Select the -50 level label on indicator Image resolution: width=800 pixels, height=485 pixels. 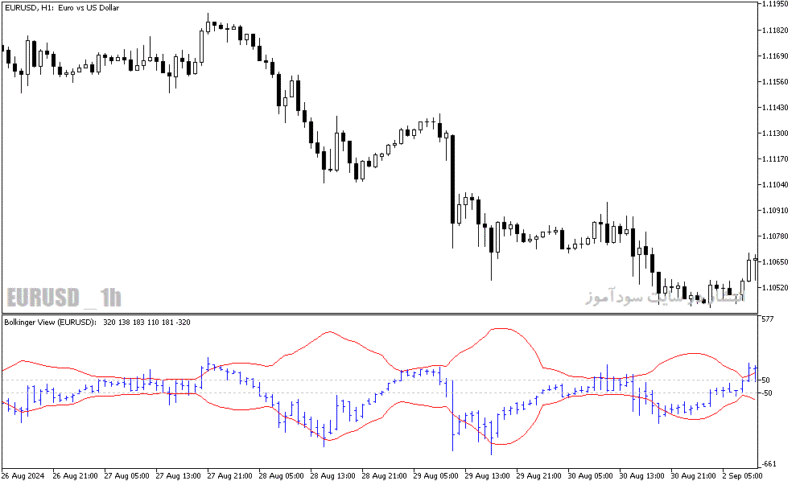(766, 393)
